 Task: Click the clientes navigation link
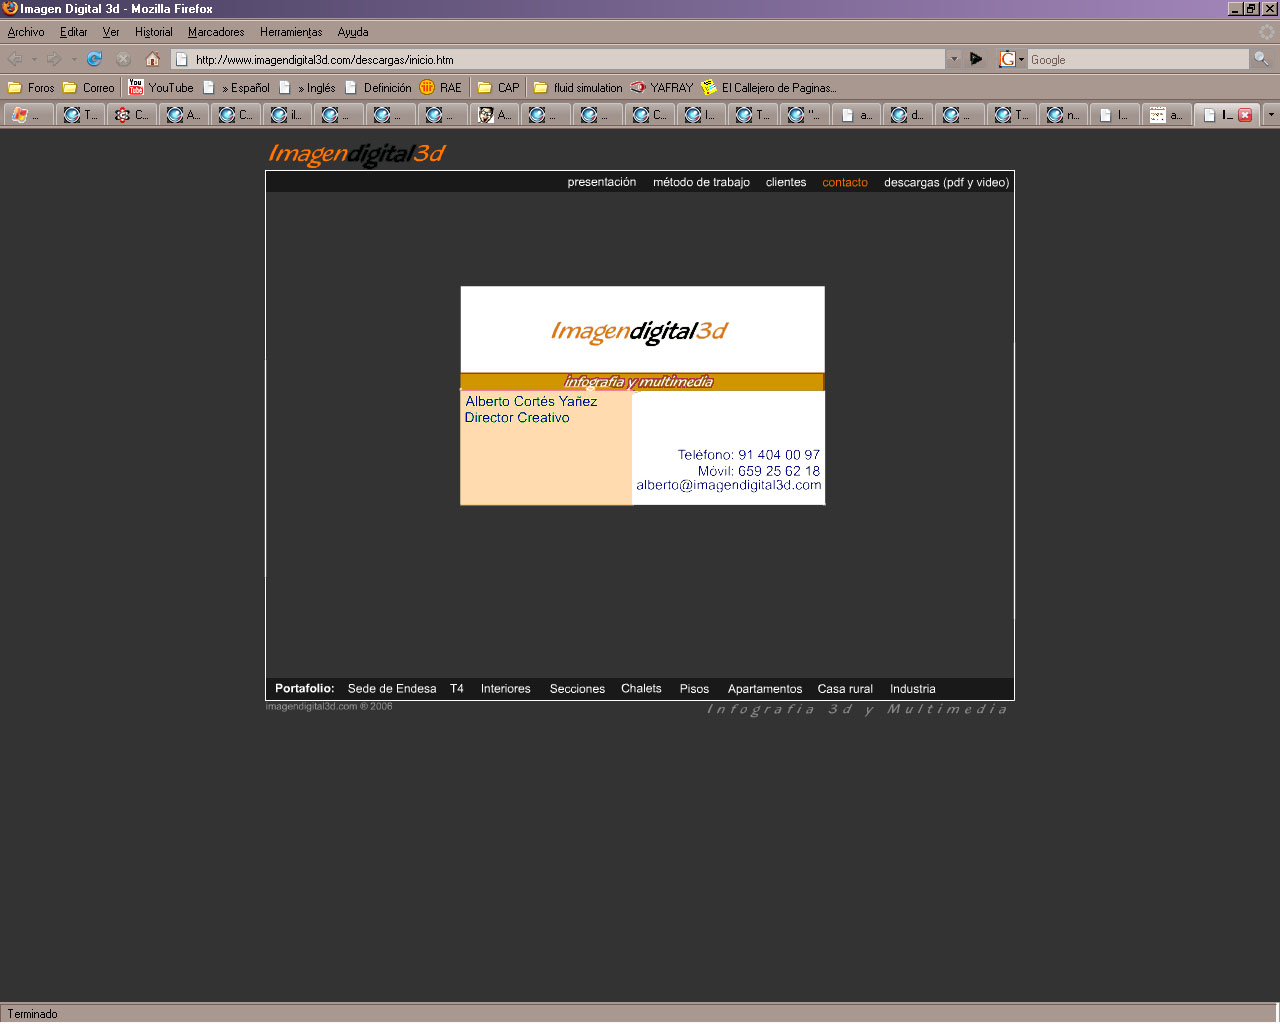pos(786,182)
